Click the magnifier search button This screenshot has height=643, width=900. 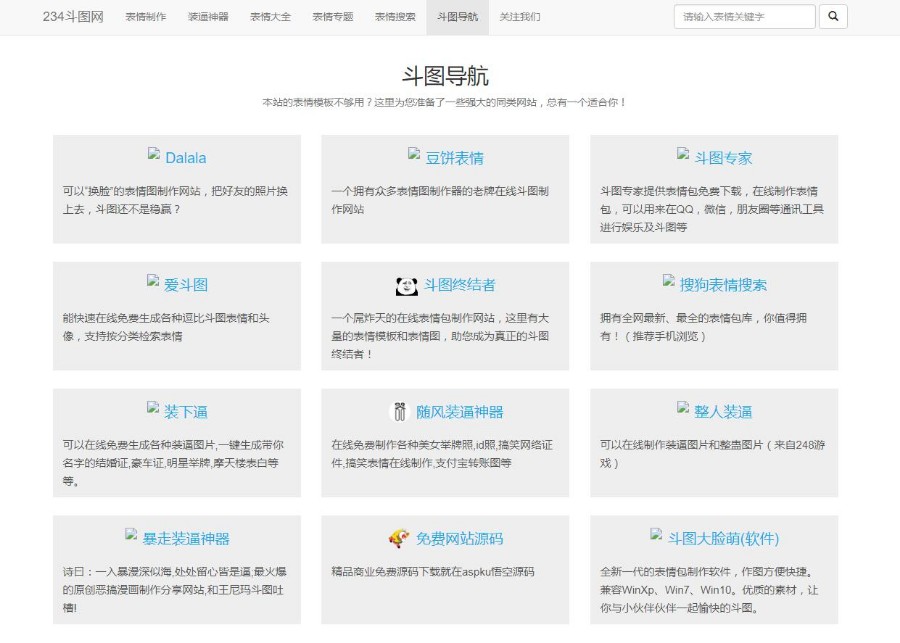[833, 16]
